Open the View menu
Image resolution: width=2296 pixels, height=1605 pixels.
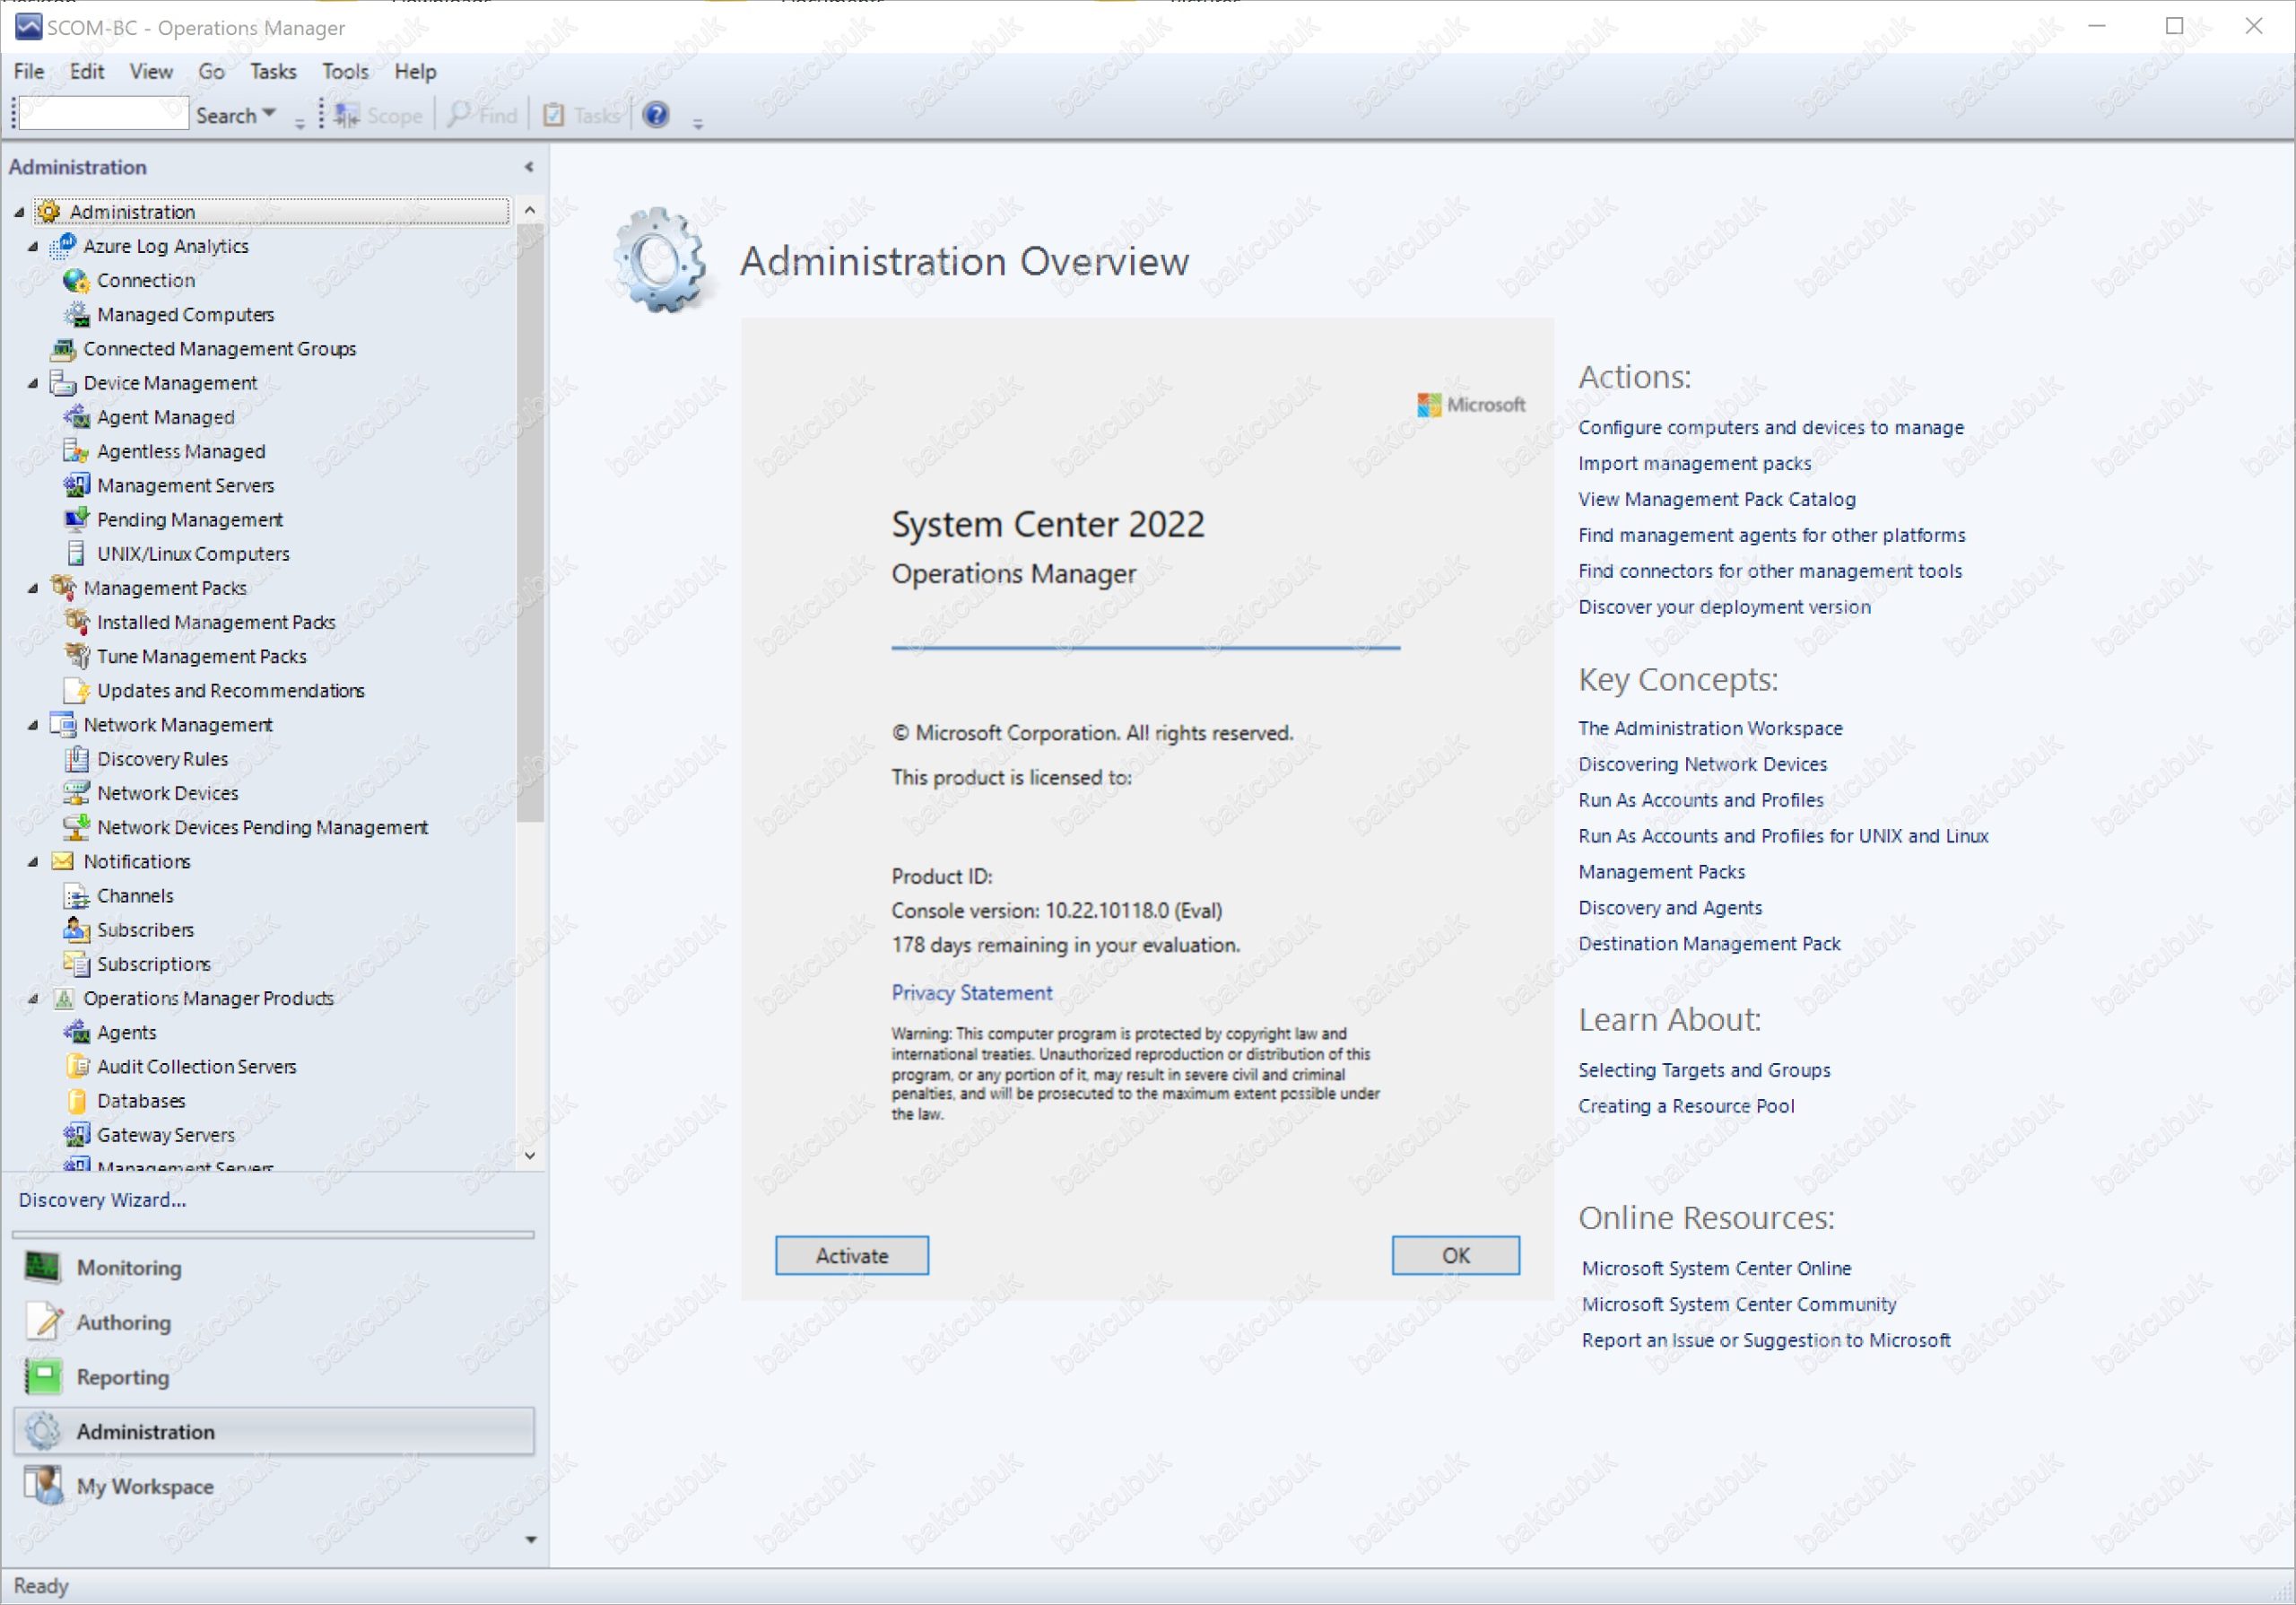click(151, 71)
